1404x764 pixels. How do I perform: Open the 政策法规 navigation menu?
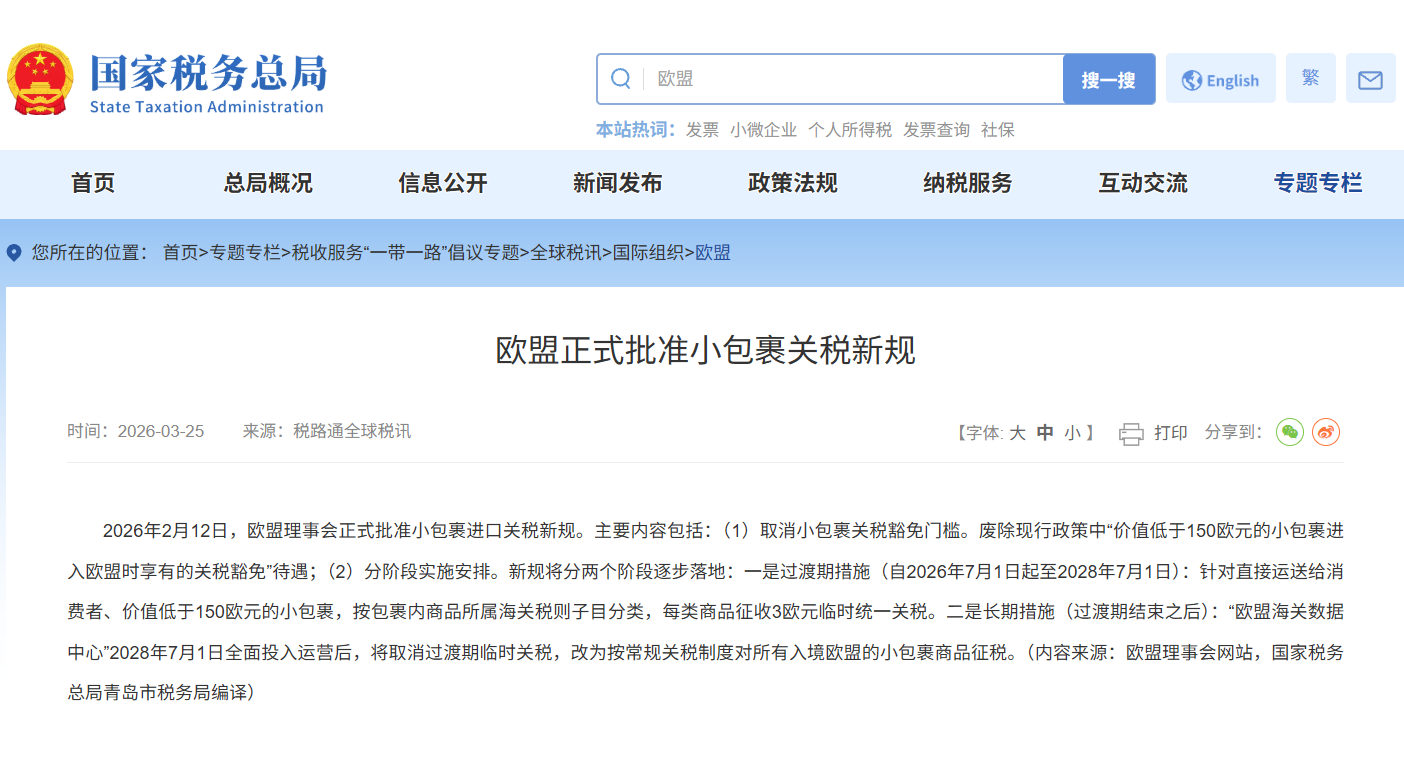pyautogui.click(x=793, y=183)
